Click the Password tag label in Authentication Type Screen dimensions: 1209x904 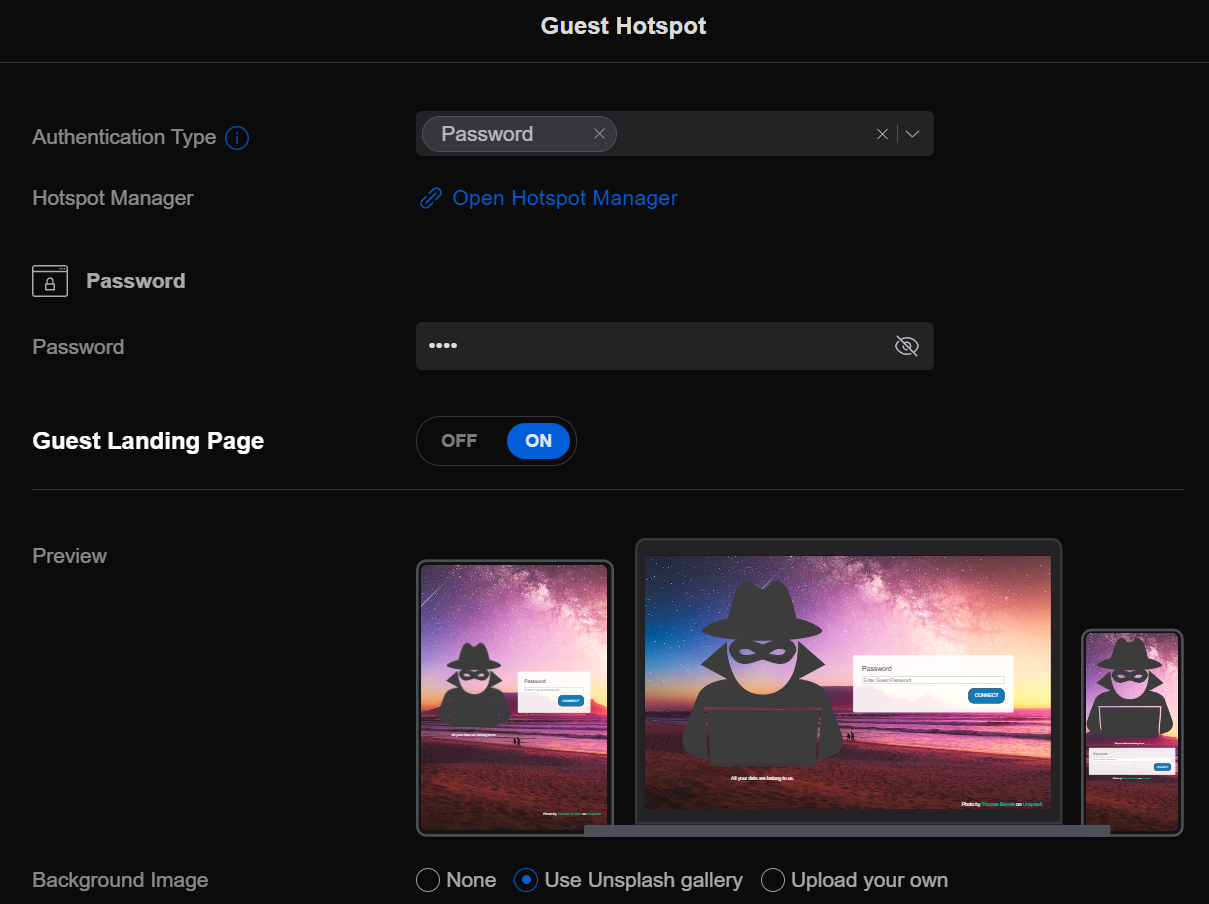click(x=487, y=134)
